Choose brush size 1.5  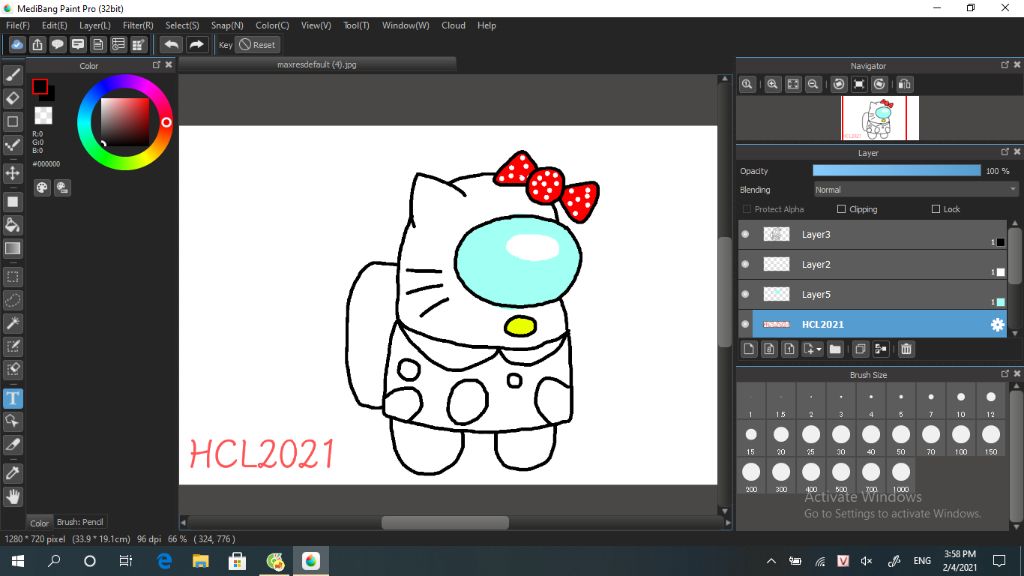coord(781,402)
